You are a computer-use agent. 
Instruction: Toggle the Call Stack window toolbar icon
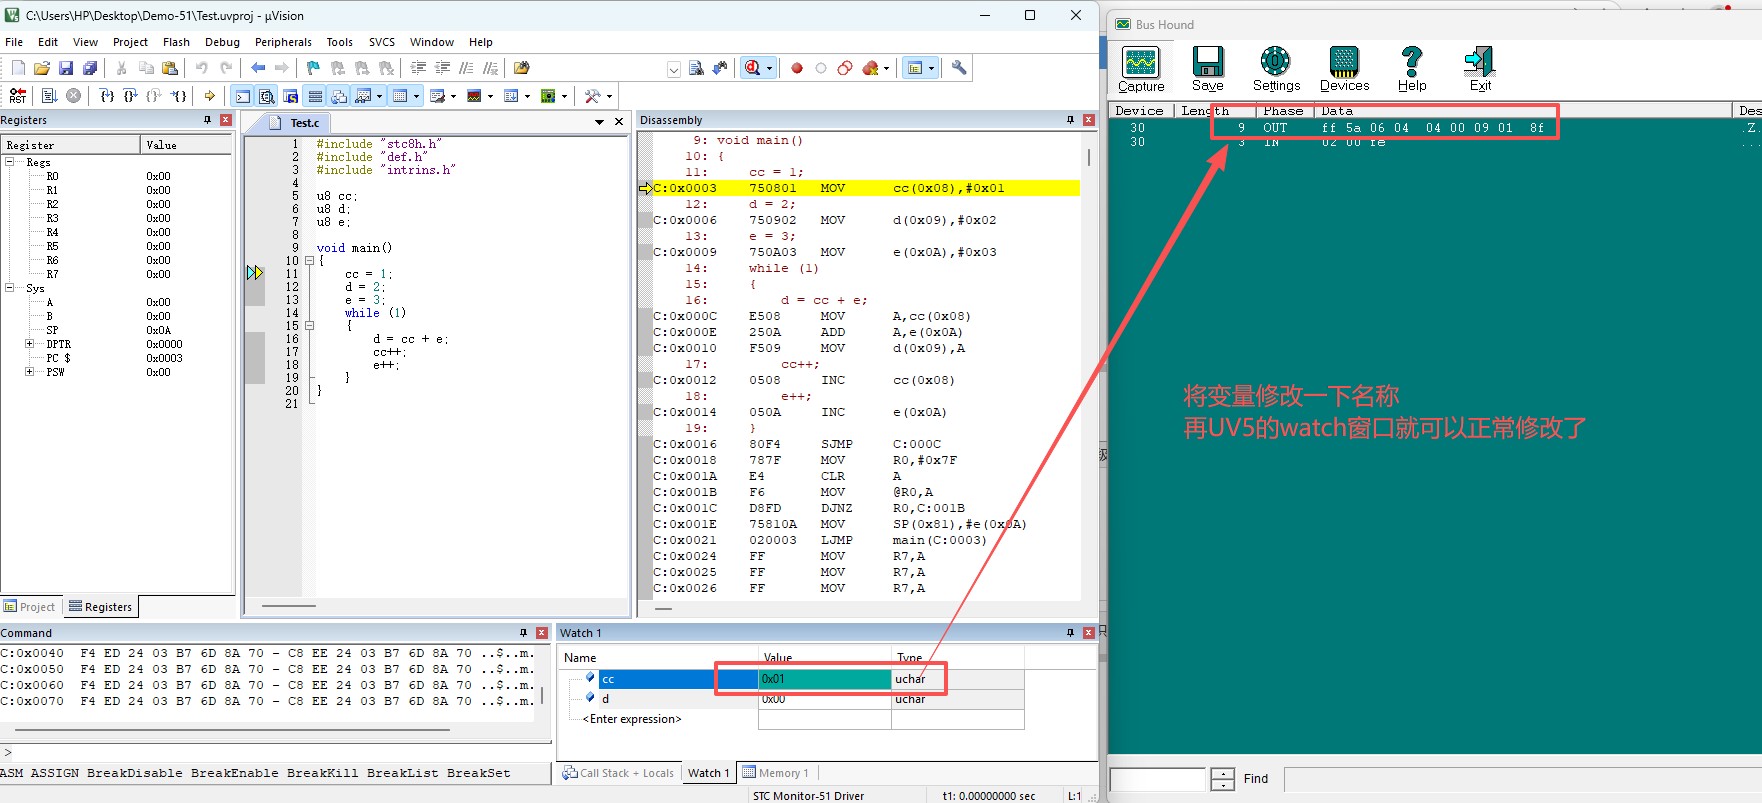(x=339, y=96)
